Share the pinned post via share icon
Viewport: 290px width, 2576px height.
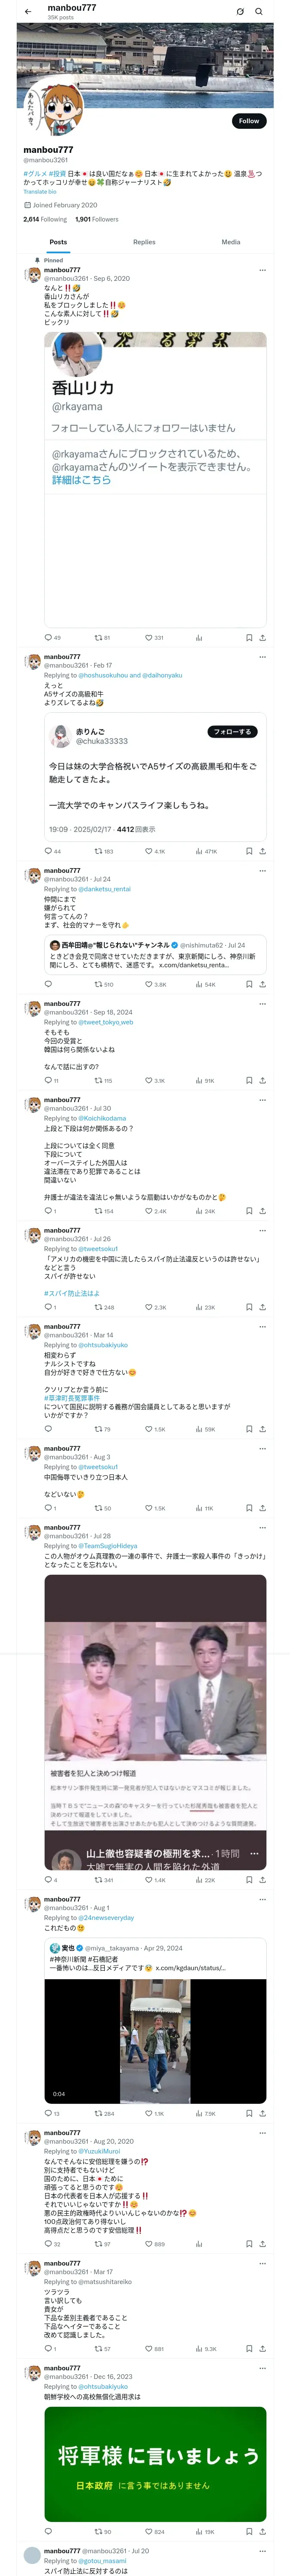point(262,637)
